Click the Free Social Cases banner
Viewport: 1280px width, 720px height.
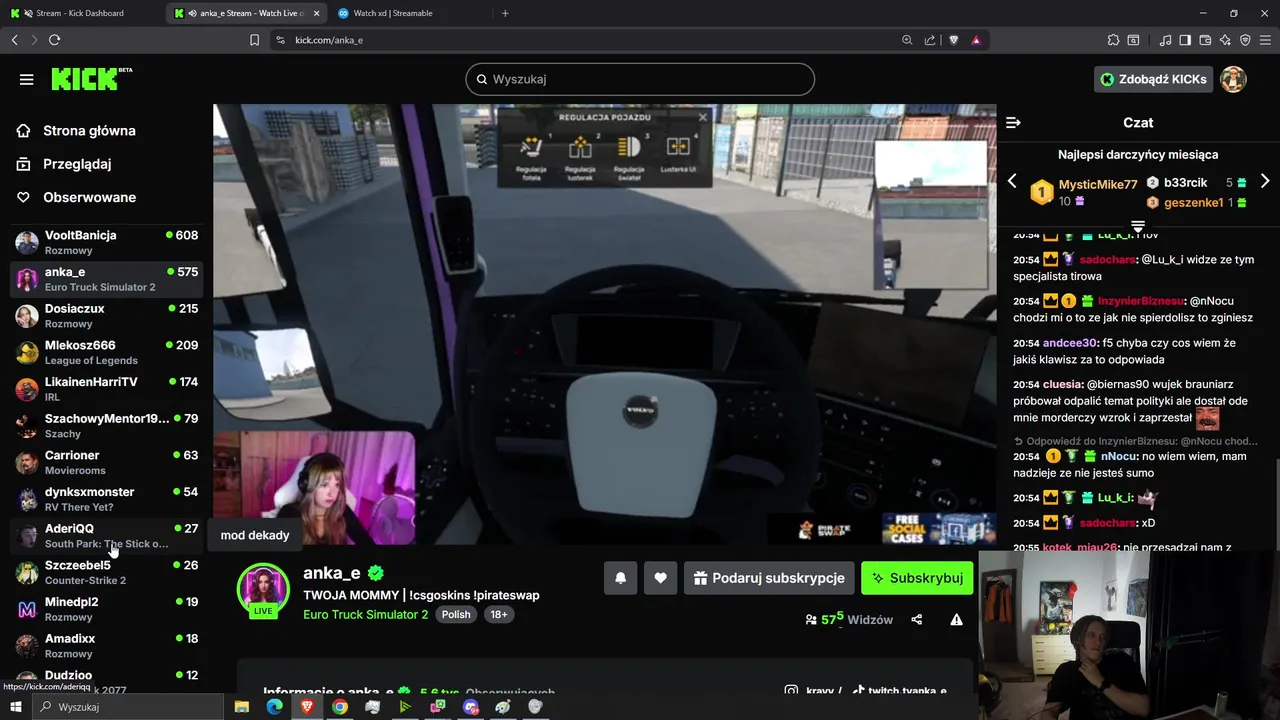(x=939, y=529)
